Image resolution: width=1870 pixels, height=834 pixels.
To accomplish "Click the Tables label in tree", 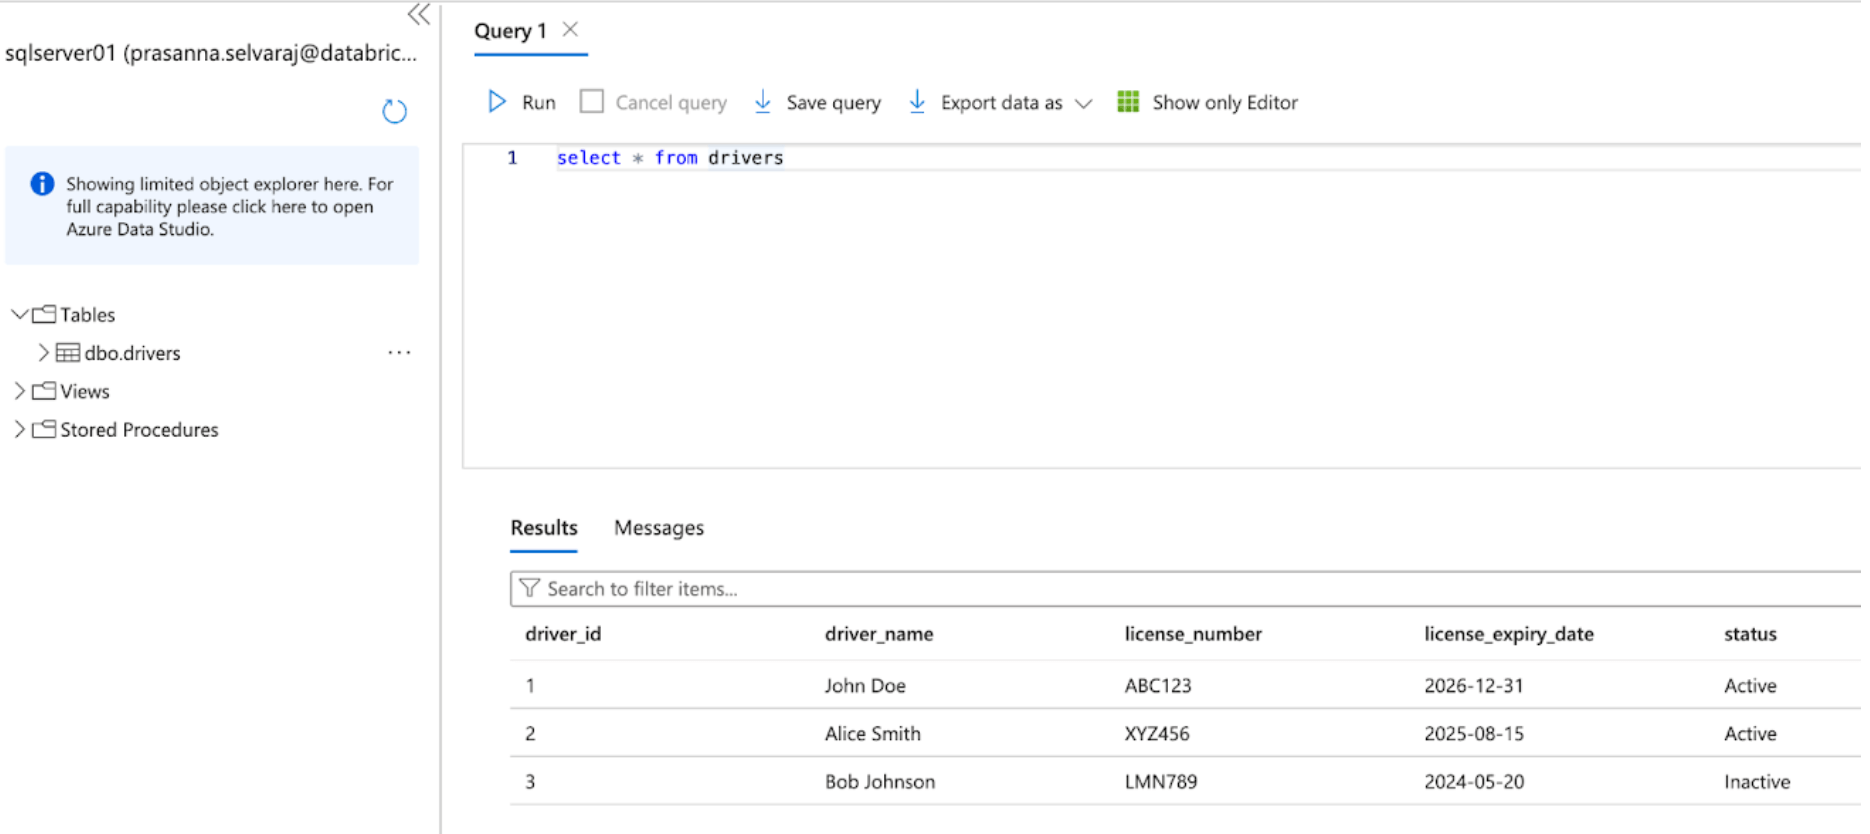I will coord(87,314).
